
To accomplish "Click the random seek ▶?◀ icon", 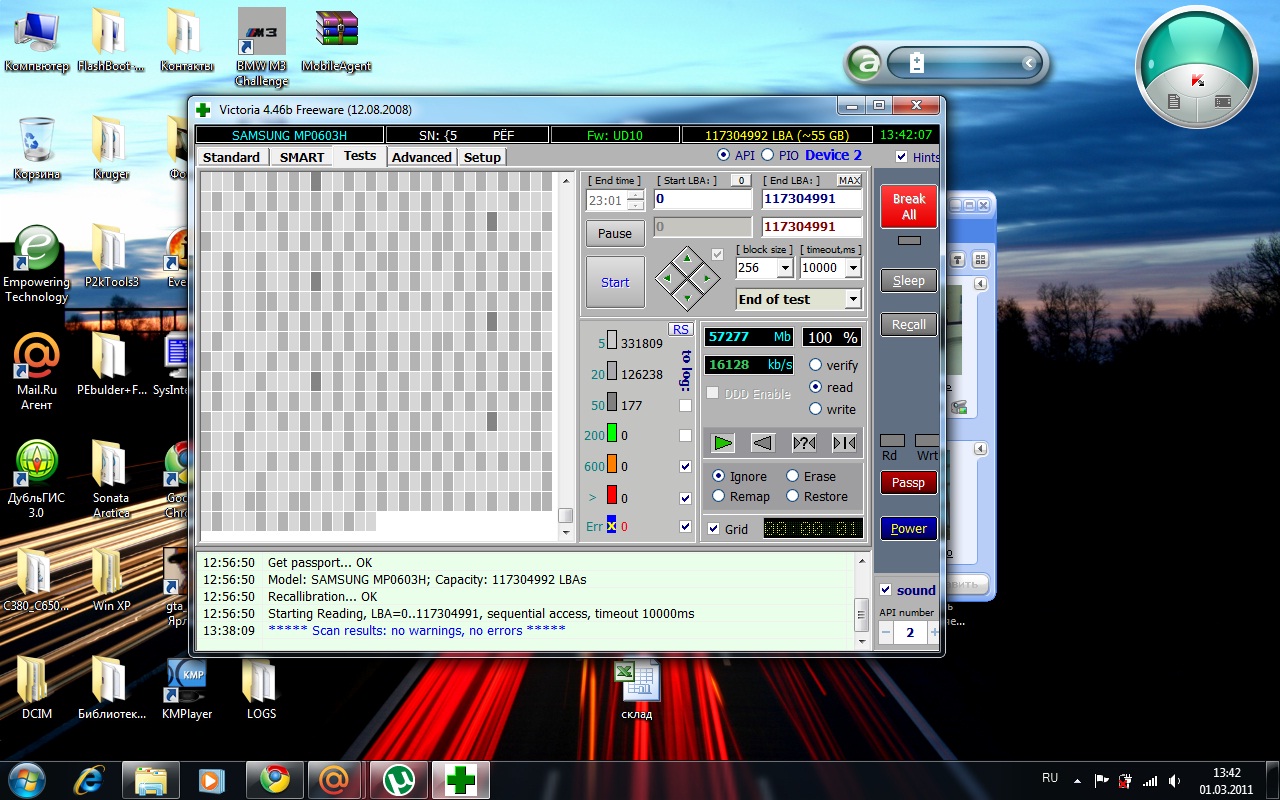I will click(x=804, y=442).
